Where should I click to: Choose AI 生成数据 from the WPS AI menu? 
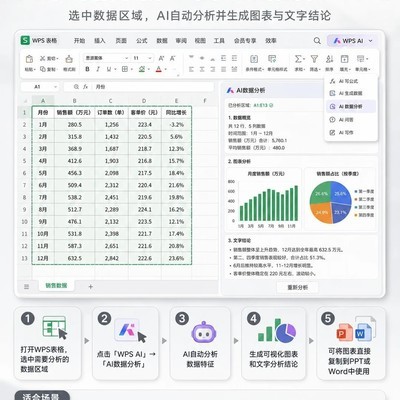pyautogui.click(x=352, y=93)
